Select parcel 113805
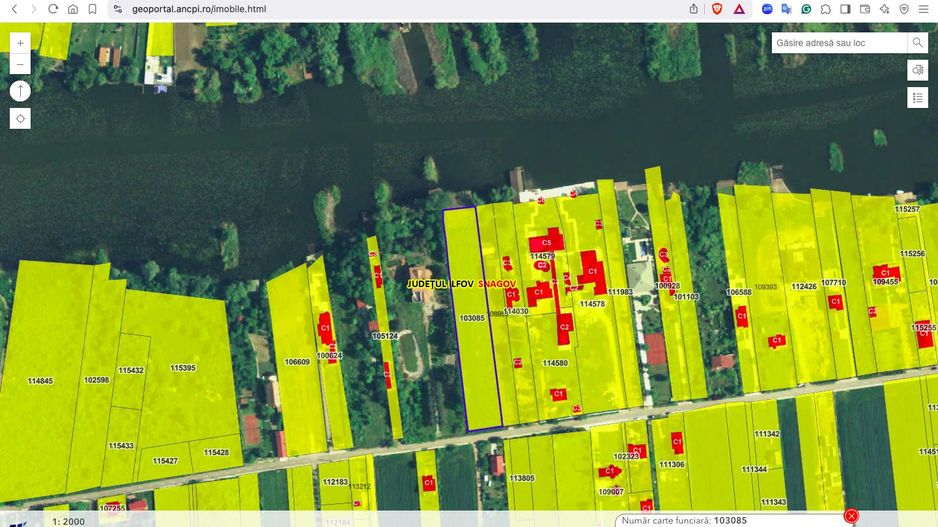 (522, 478)
